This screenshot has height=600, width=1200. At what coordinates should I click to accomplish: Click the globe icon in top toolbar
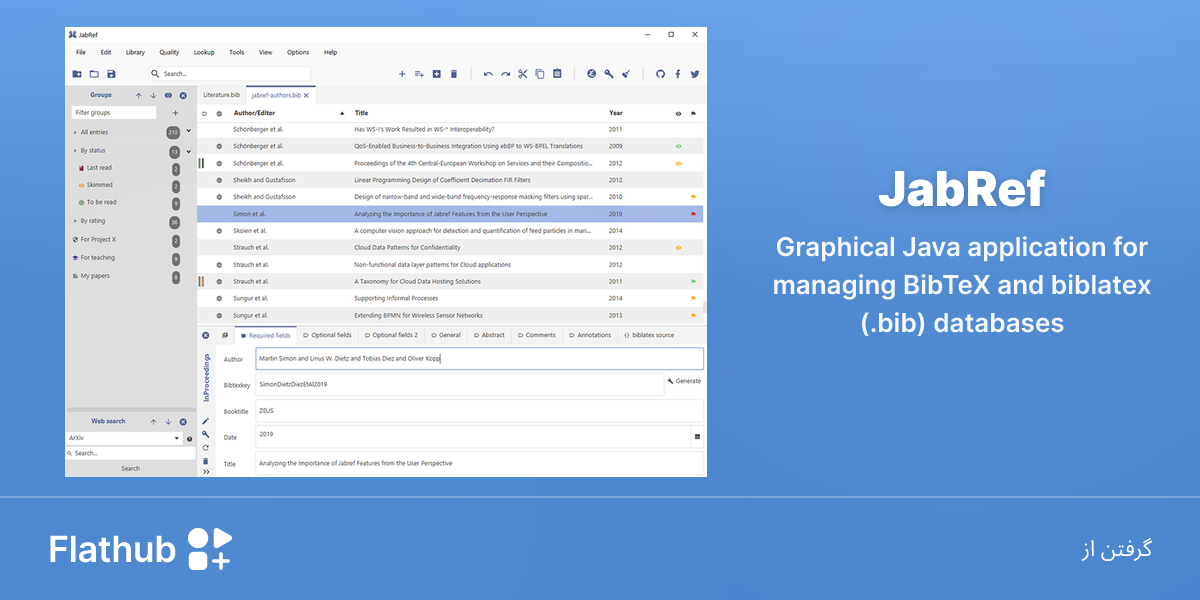click(x=591, y=74)
